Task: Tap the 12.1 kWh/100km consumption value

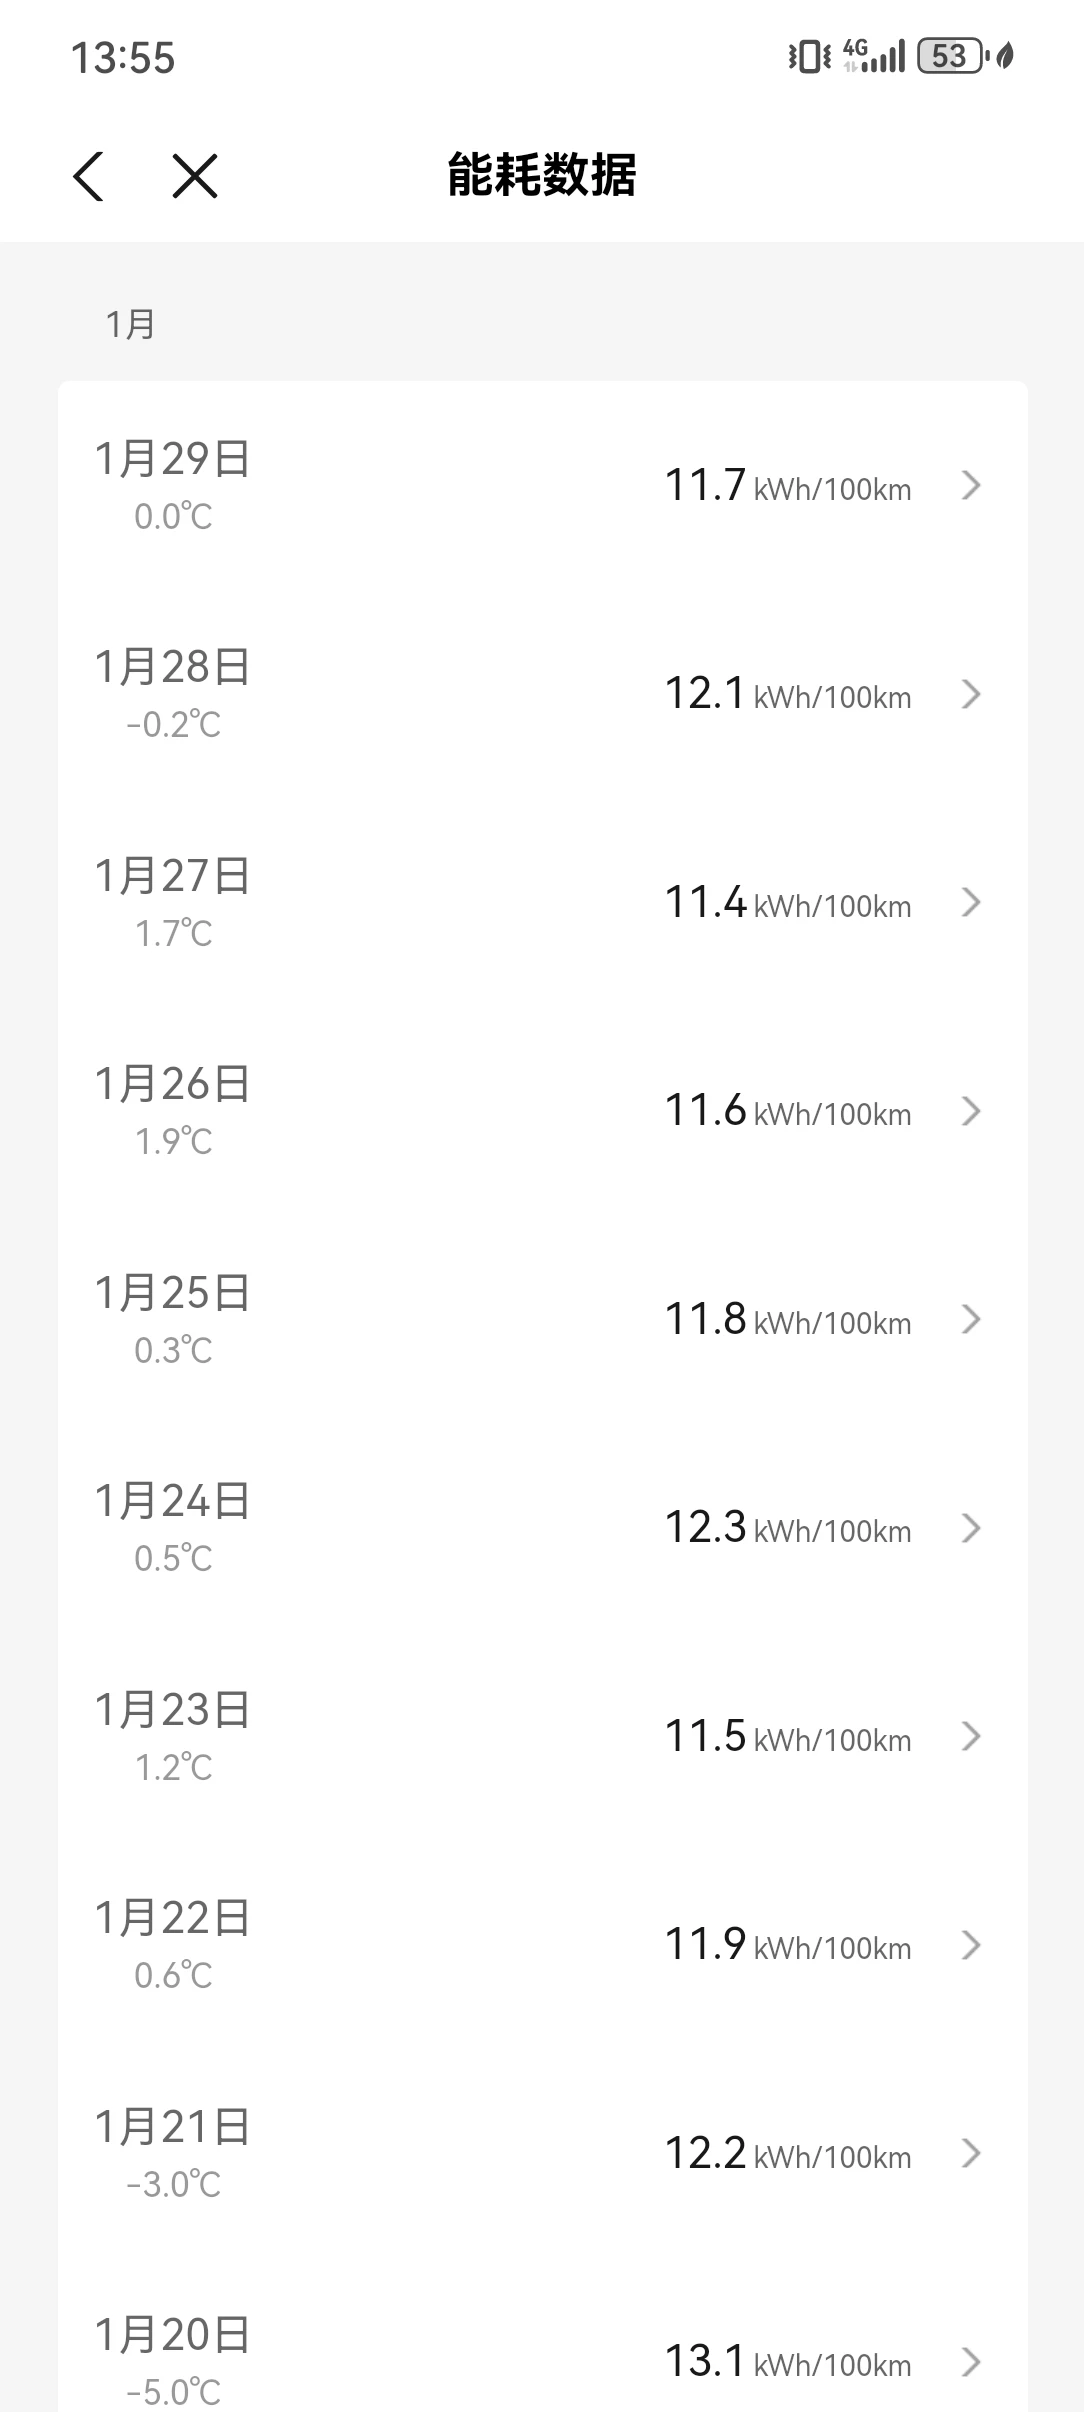Action: point(788,694)
